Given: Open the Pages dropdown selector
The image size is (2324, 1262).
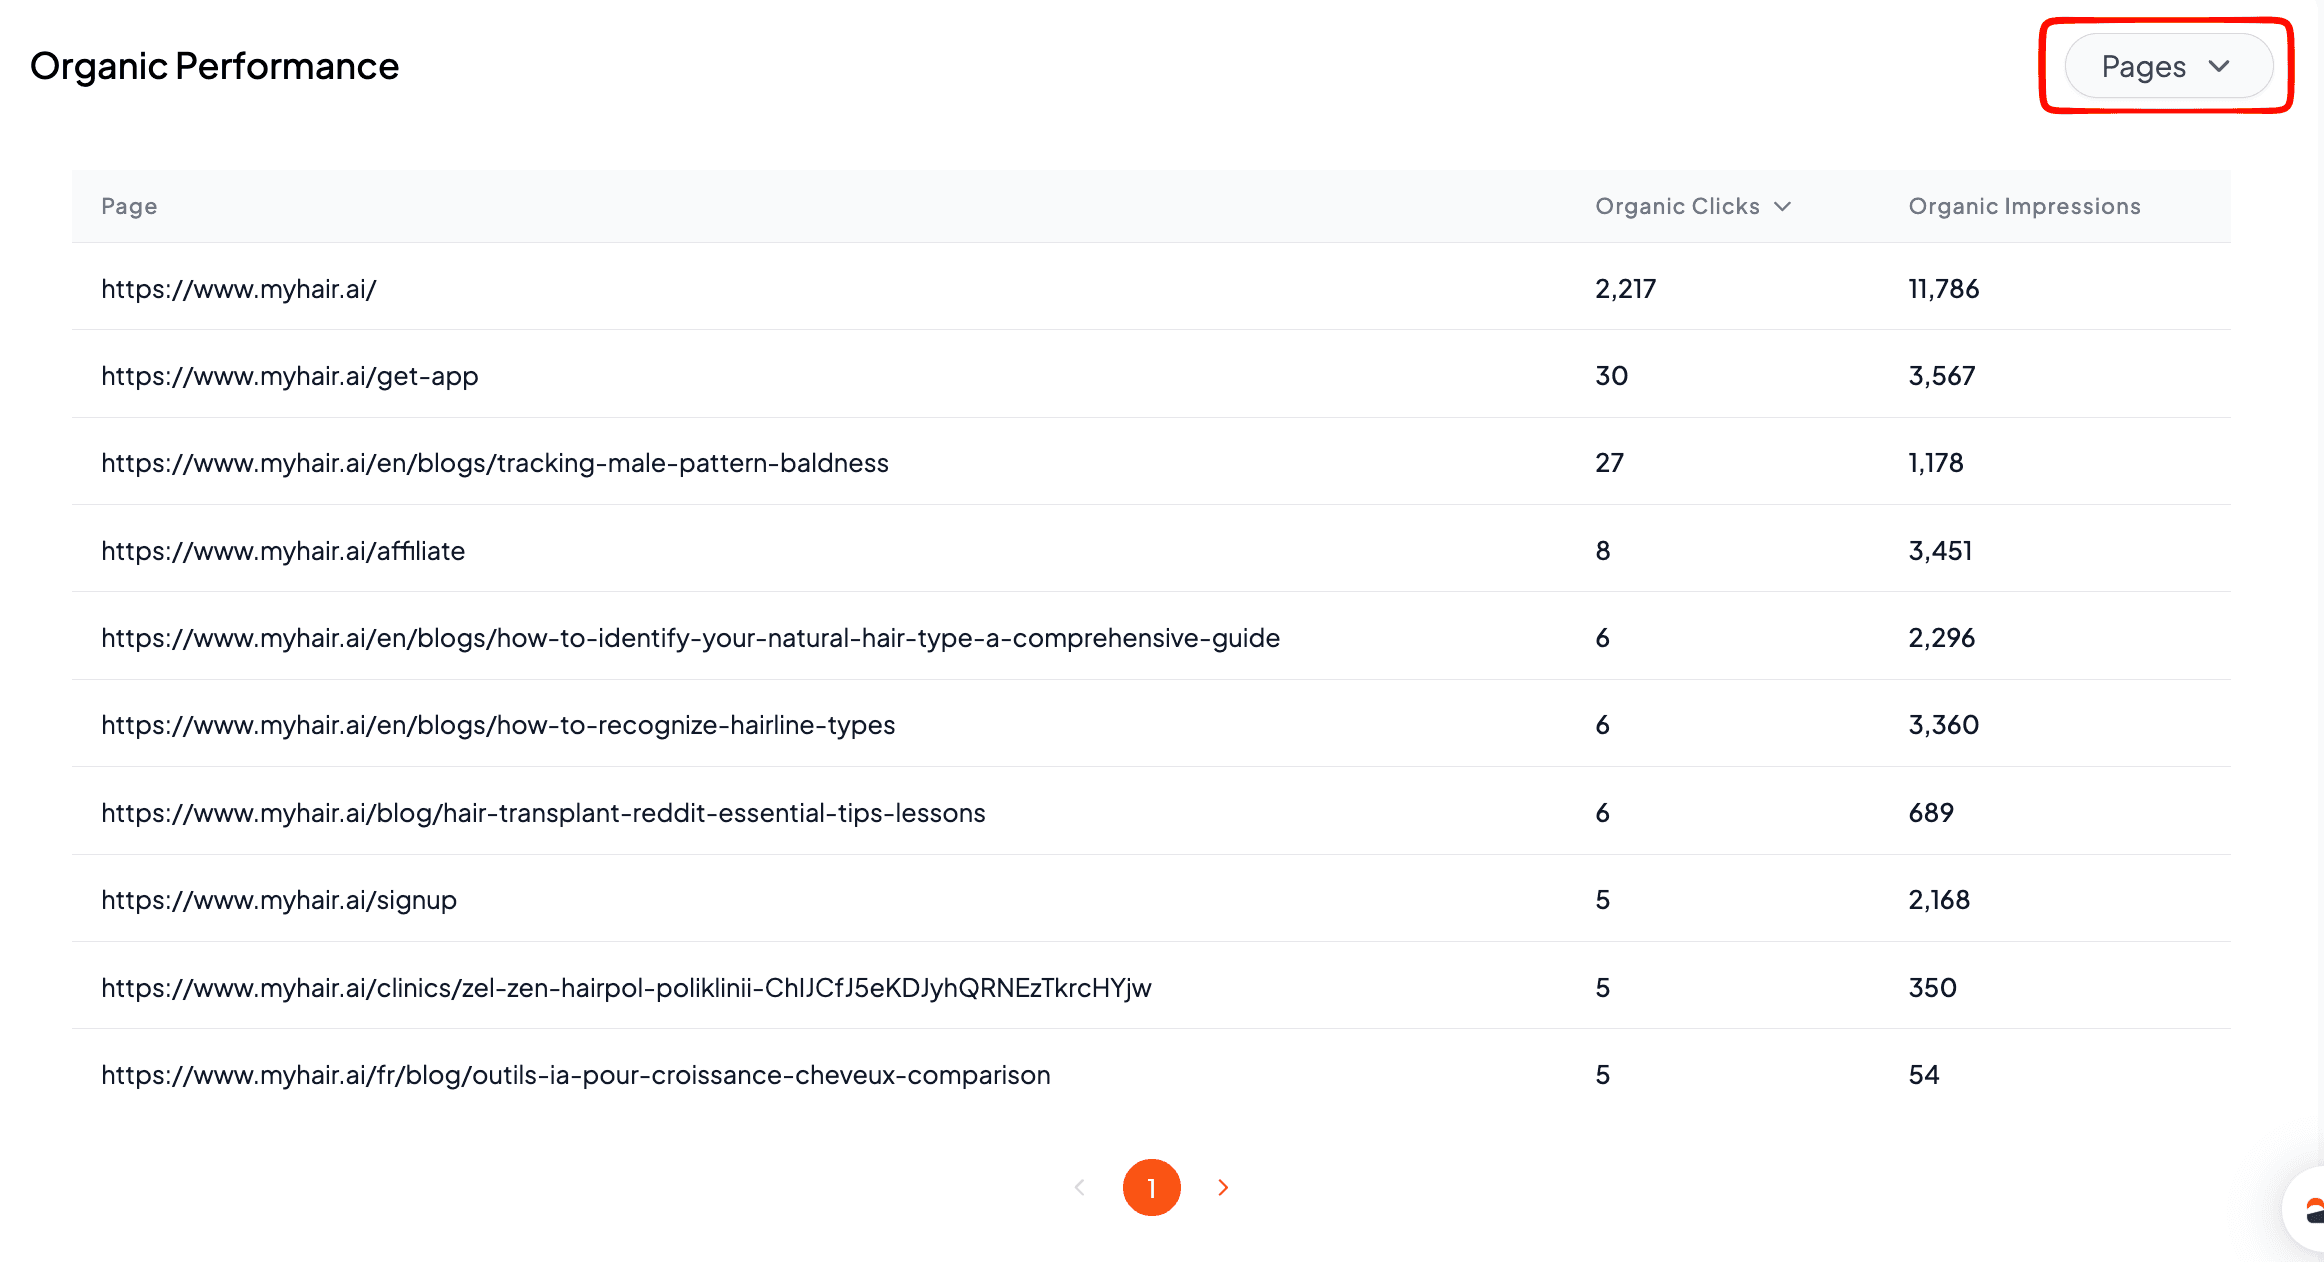Looking at the screenshot, I should click(x=2167, y=67).
